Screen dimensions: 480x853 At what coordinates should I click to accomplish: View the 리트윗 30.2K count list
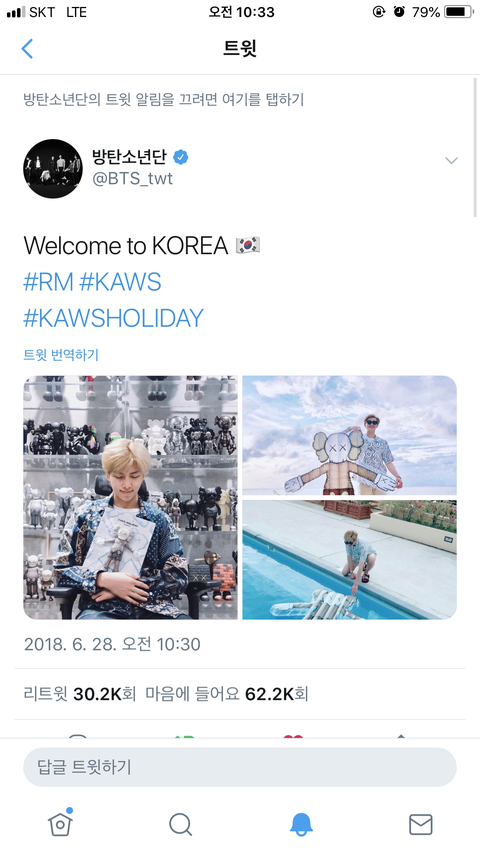coord(79,694)
